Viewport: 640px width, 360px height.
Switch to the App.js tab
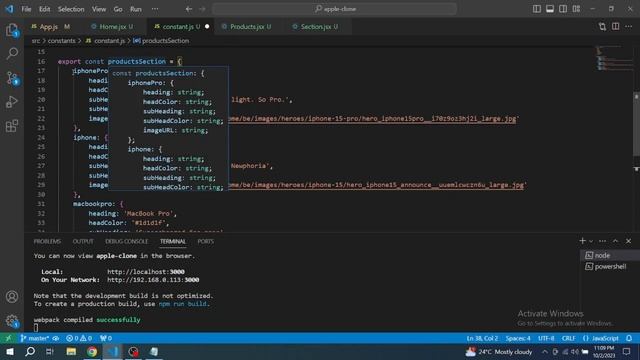click(x=50, y=27)
